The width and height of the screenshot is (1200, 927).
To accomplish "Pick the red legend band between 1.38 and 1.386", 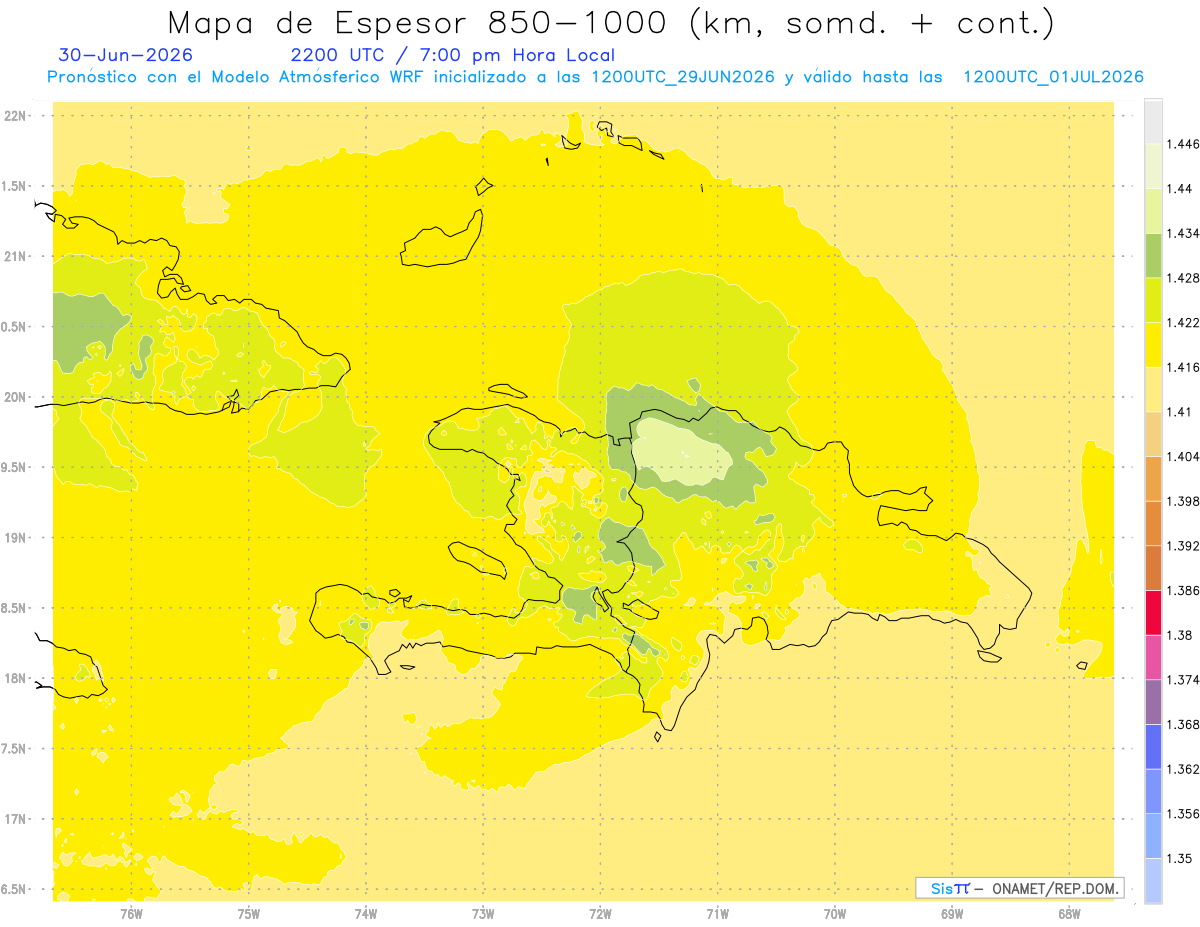I will (x=1153, y=612).
